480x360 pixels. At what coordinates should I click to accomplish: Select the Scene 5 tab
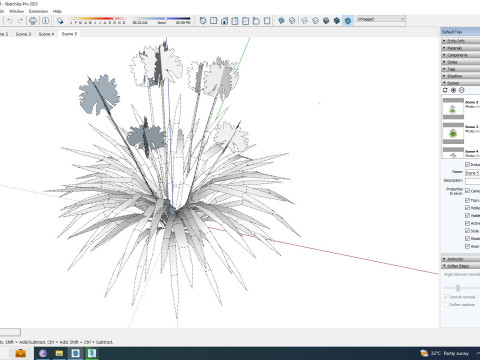click(x=69, y=34)
